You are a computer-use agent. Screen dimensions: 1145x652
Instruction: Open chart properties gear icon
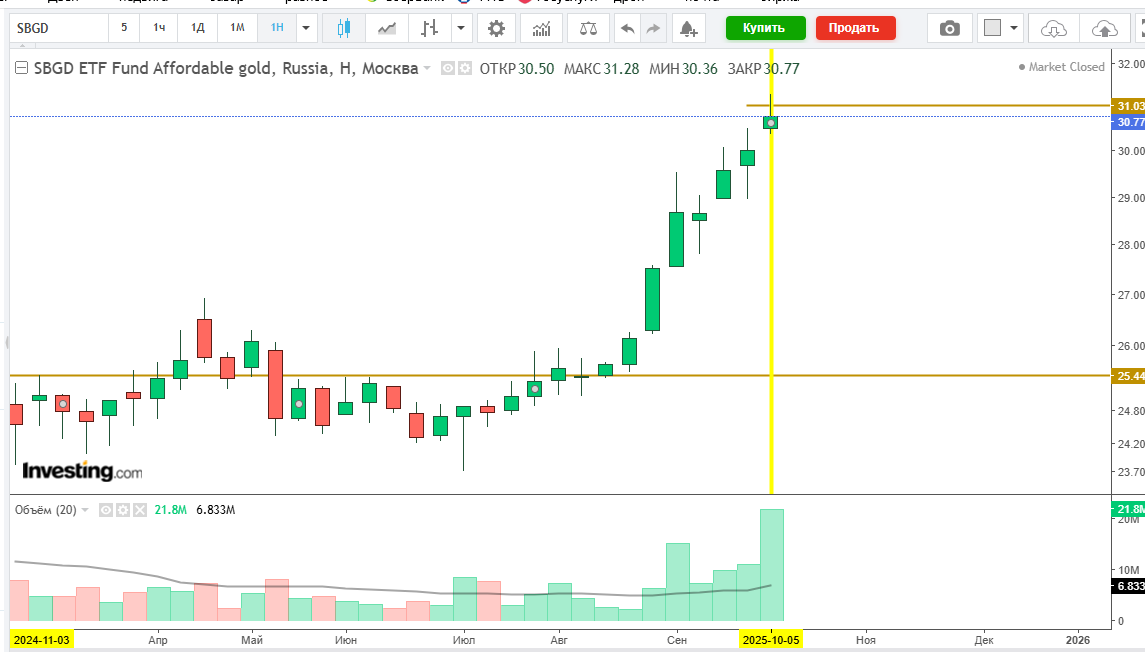(497, 28)
